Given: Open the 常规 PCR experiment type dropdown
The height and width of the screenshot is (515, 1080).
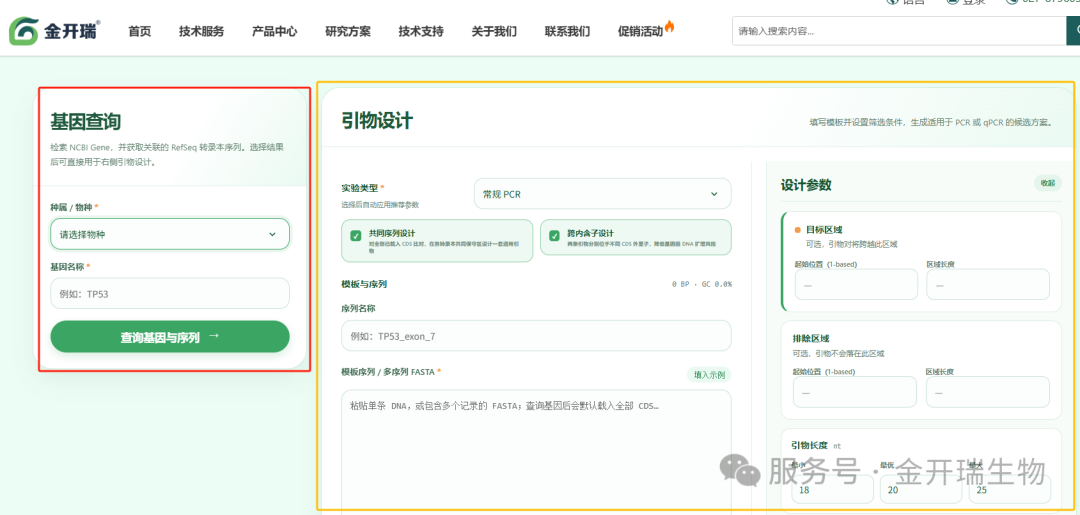Looking at the screenshot, I should [603, 194].
